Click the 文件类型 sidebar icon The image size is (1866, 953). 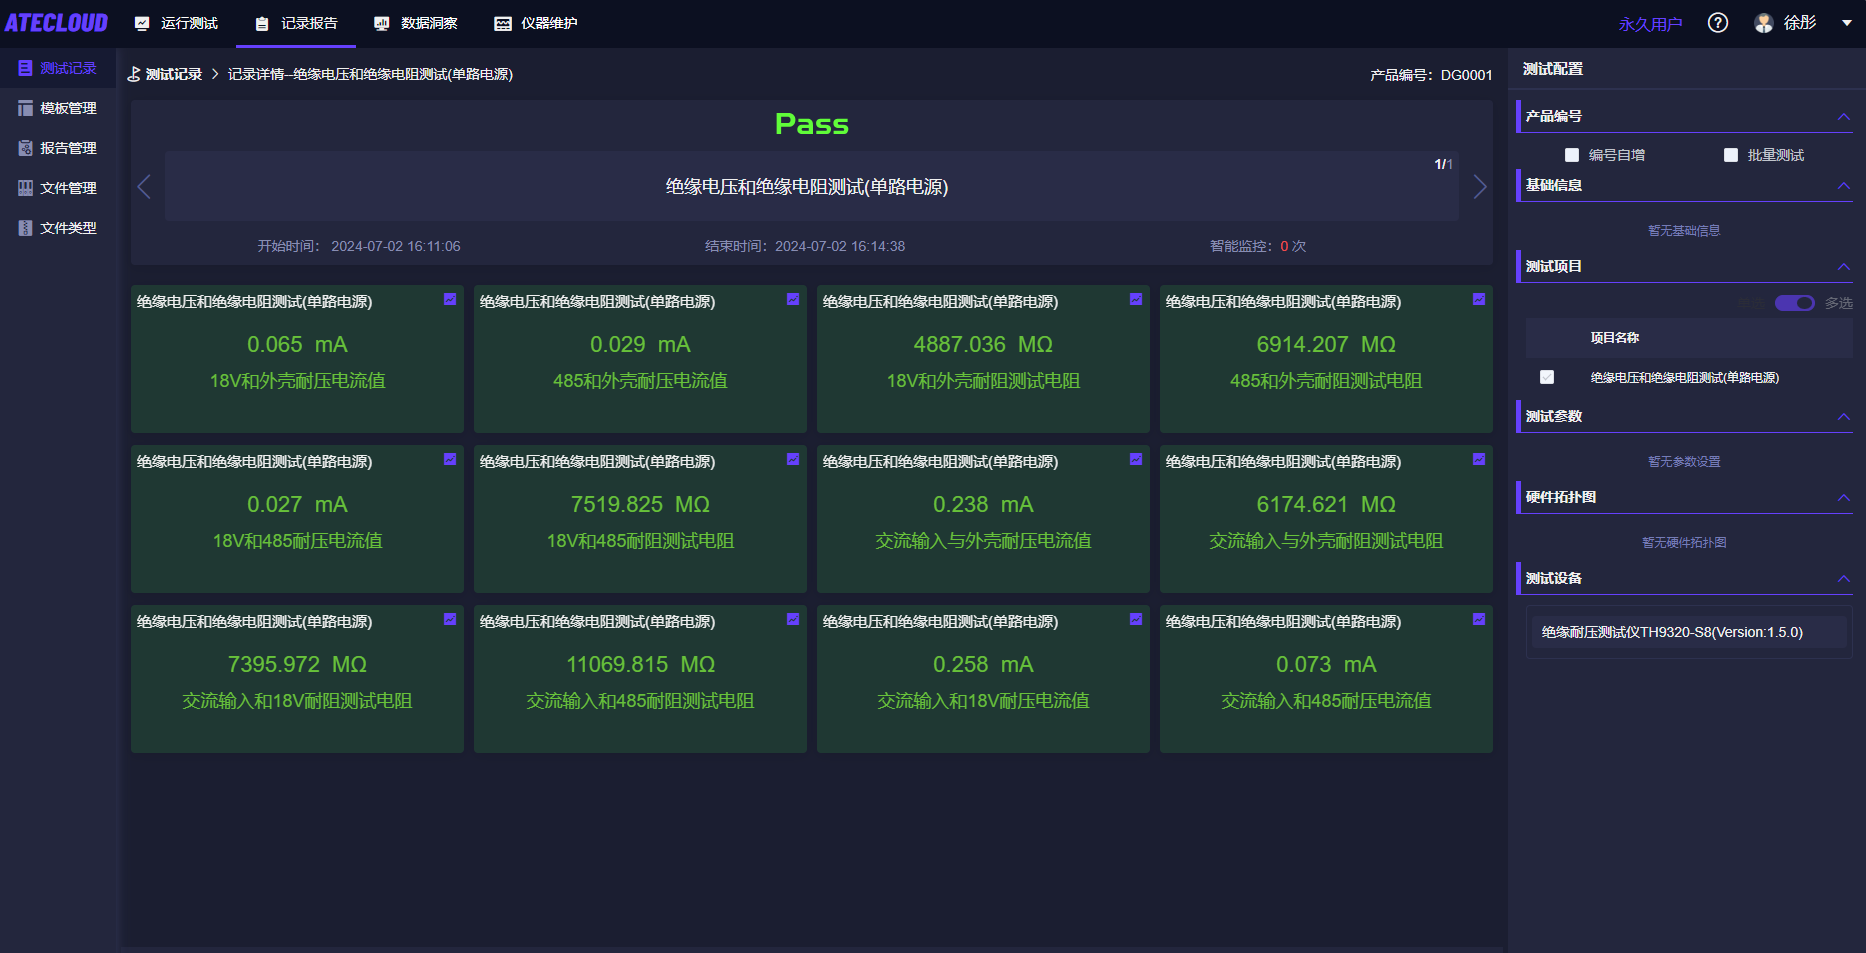[25, 228]
